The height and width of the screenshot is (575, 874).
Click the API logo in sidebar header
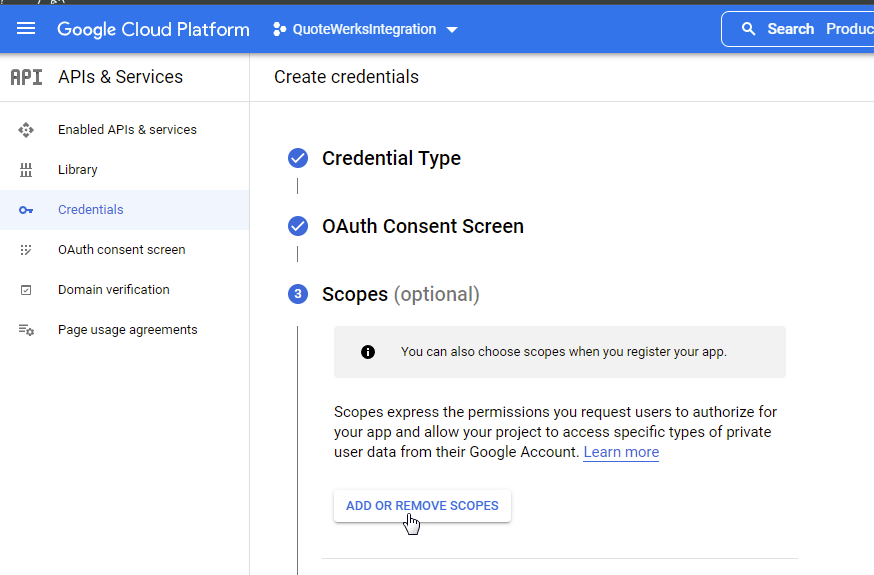26,77
